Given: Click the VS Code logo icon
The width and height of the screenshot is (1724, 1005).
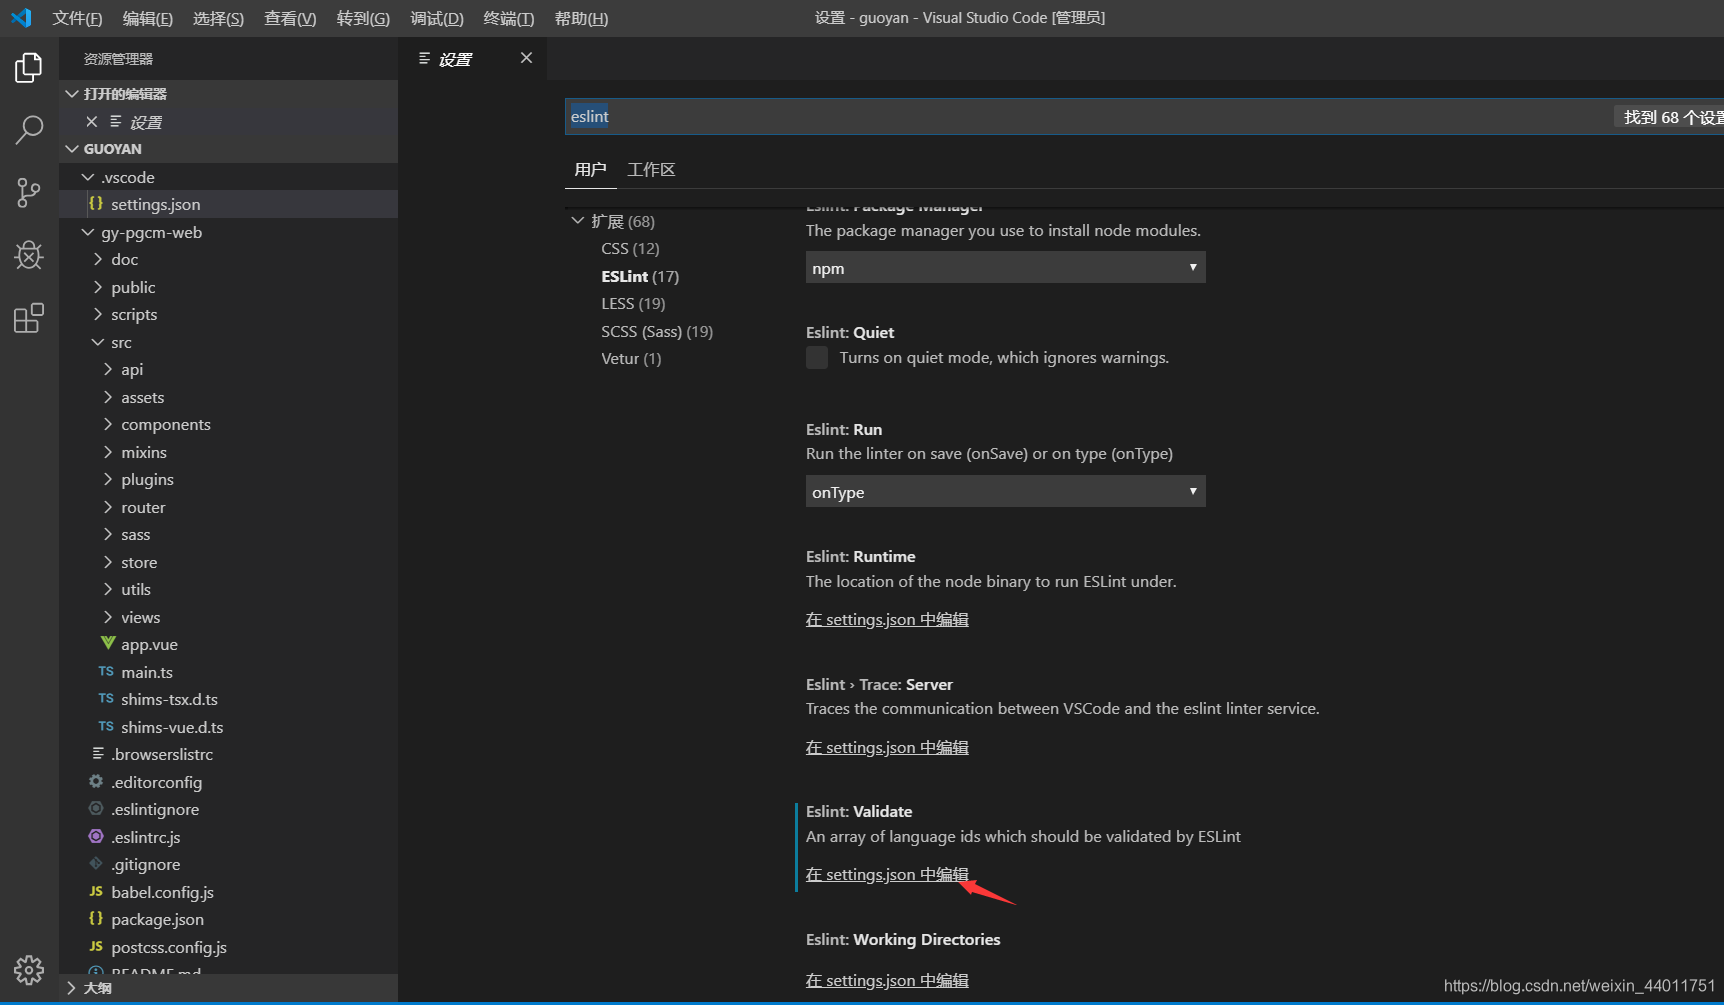Looking at the screenshot, I should click(21, 18).
